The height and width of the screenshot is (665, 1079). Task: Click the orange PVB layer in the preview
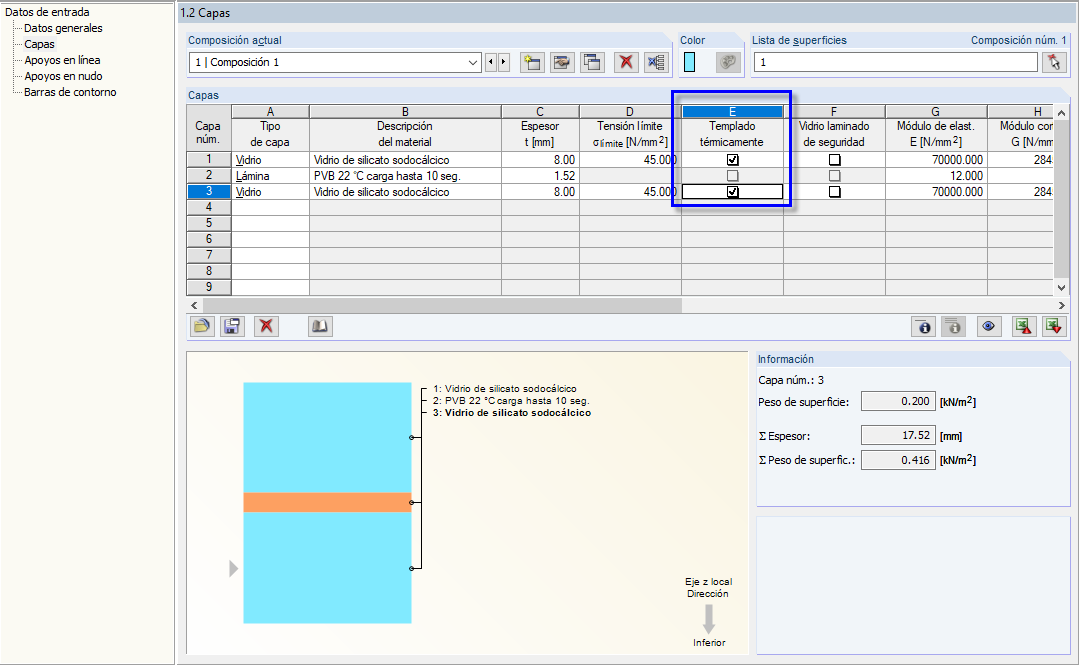(x=328, y=503)
